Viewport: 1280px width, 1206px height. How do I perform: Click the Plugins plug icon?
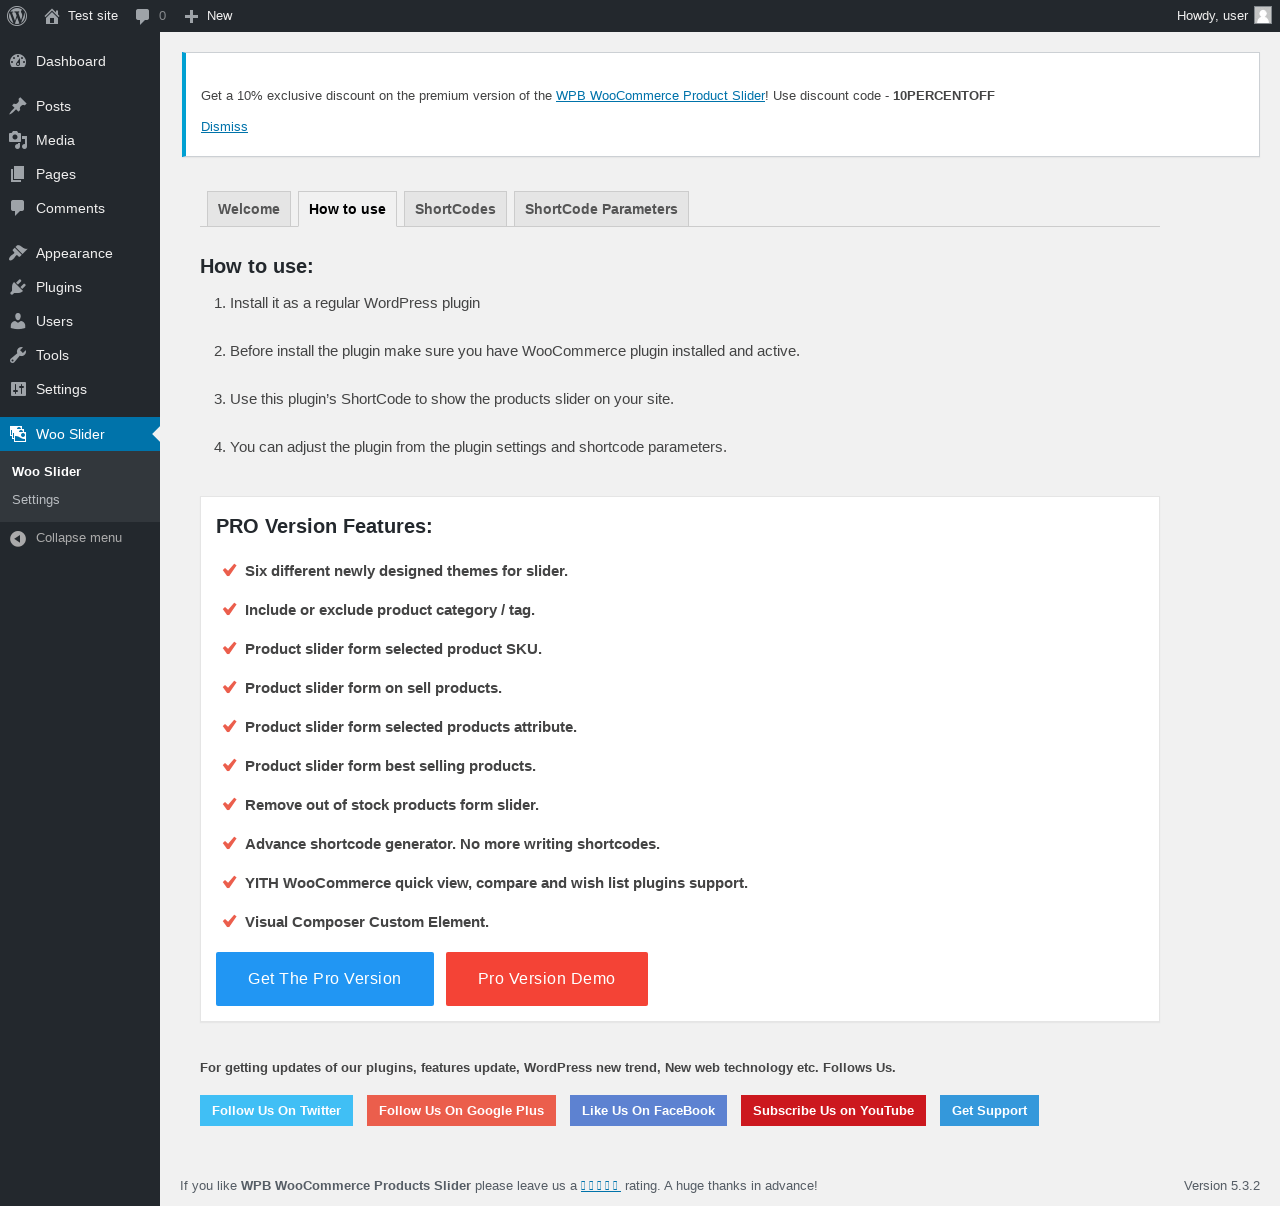point(18,287)
